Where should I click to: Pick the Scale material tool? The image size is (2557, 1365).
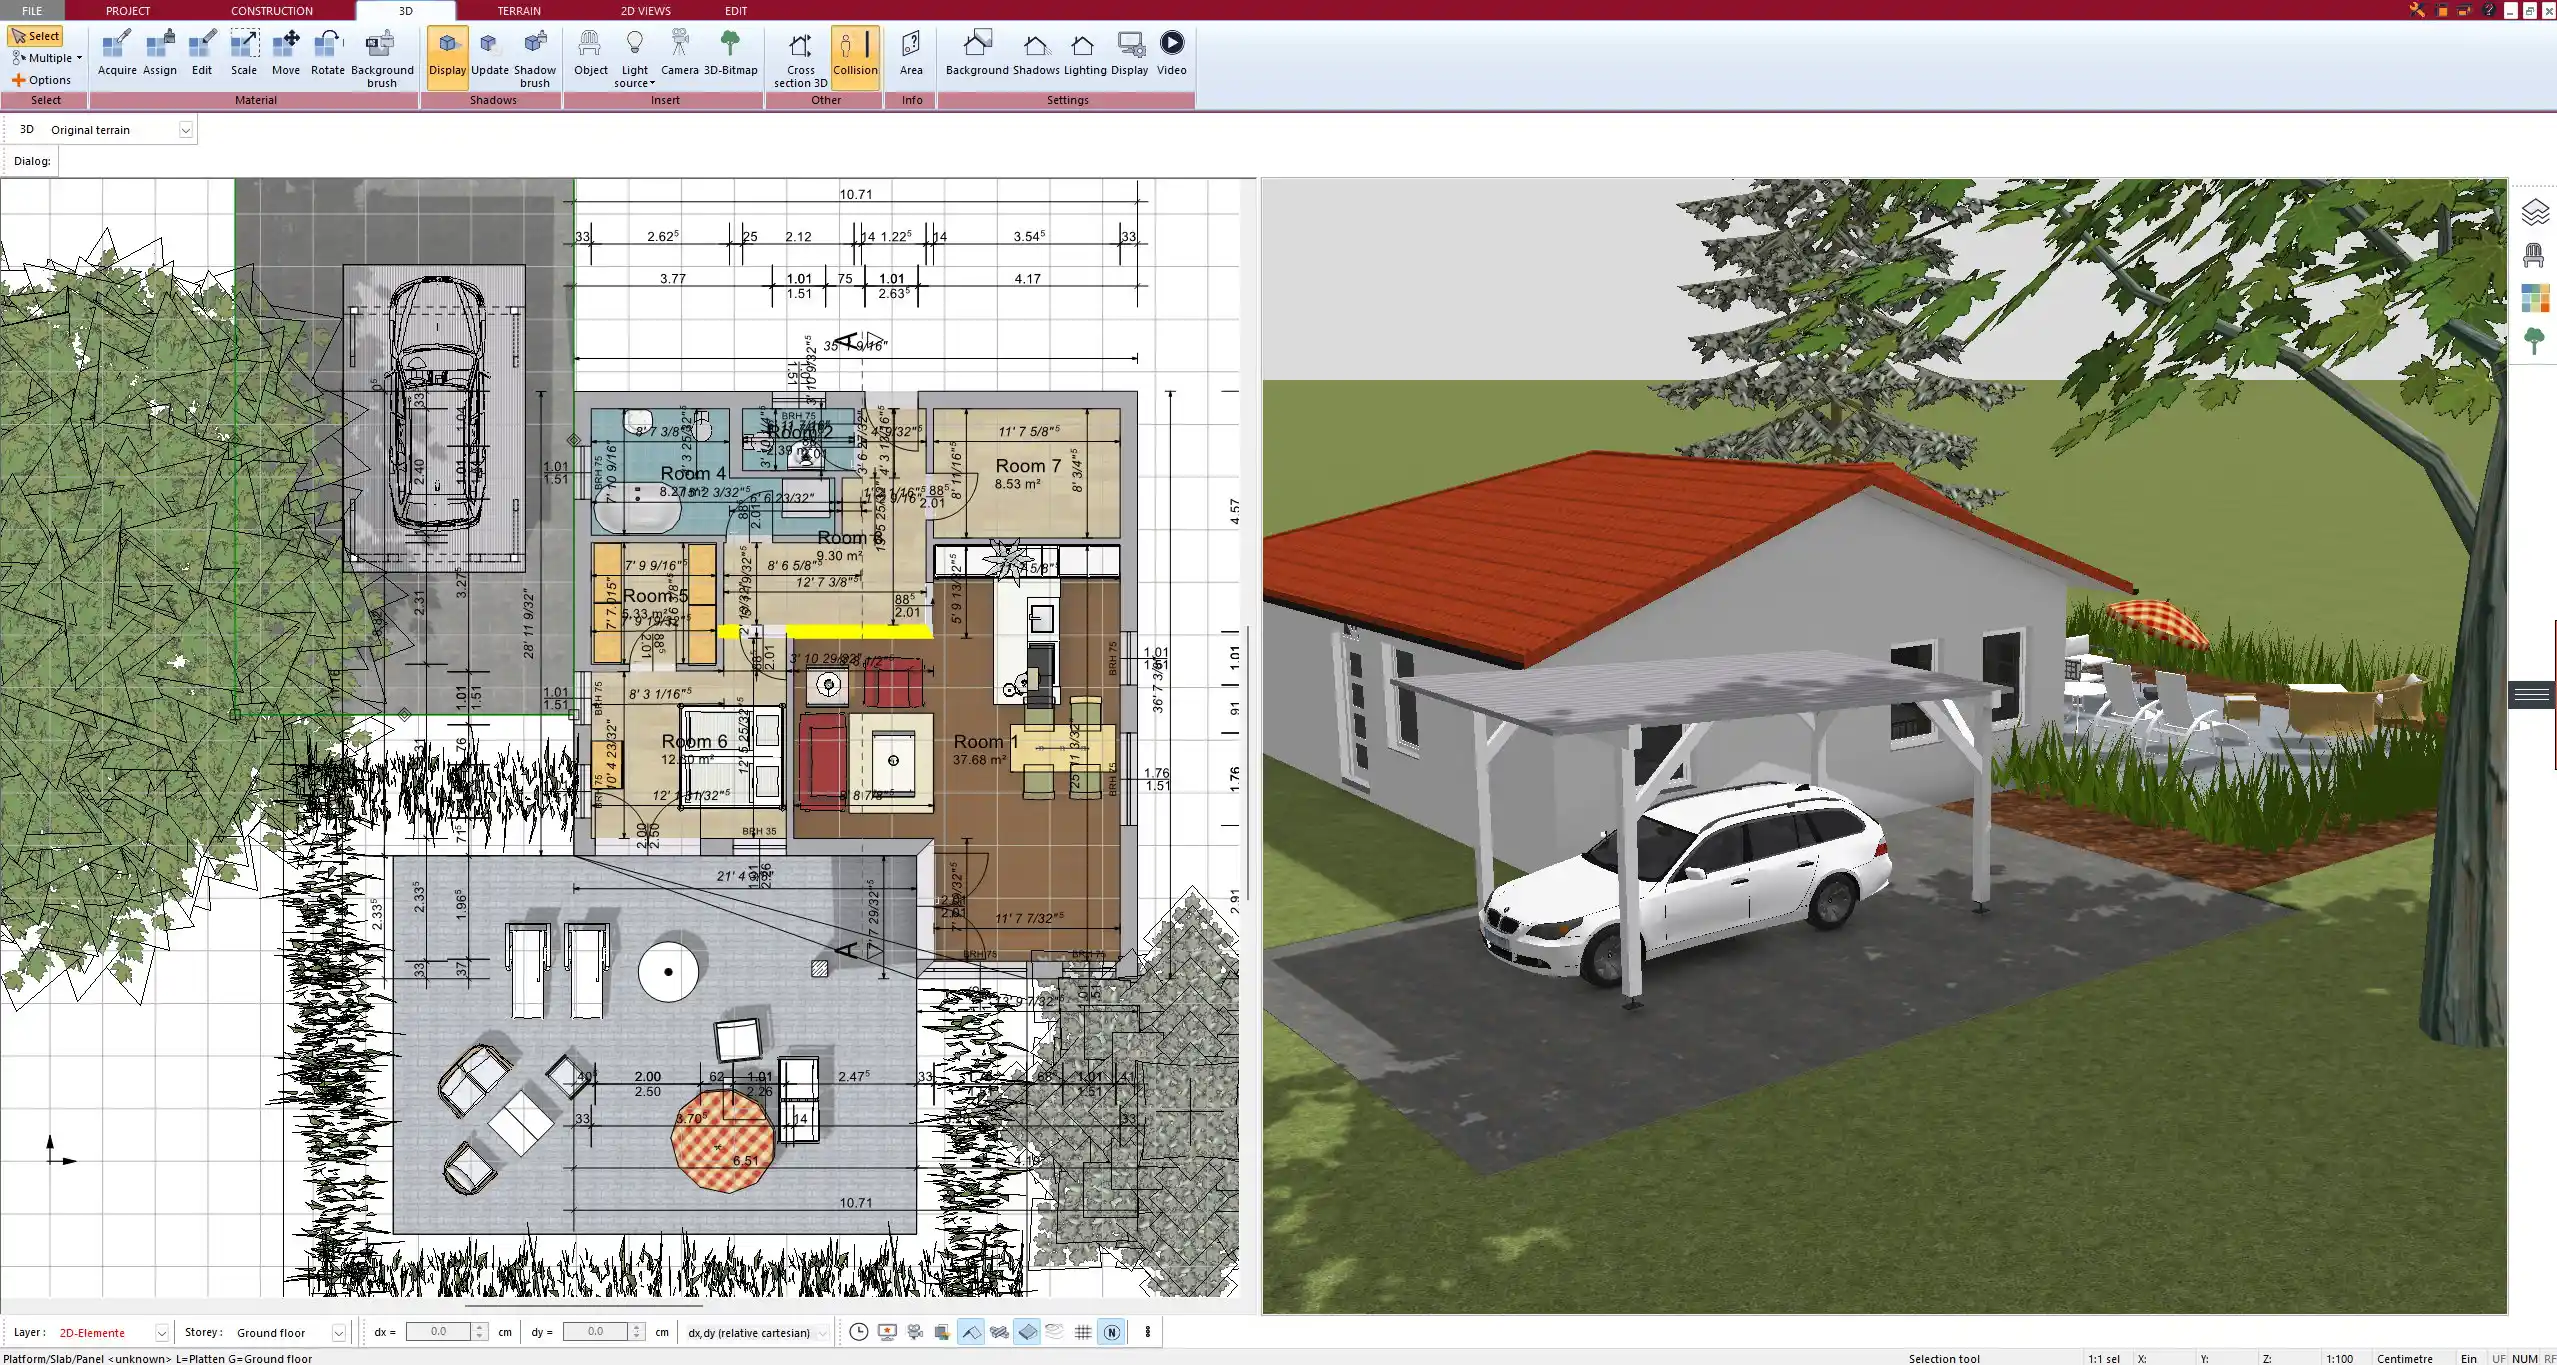point(244,53)
